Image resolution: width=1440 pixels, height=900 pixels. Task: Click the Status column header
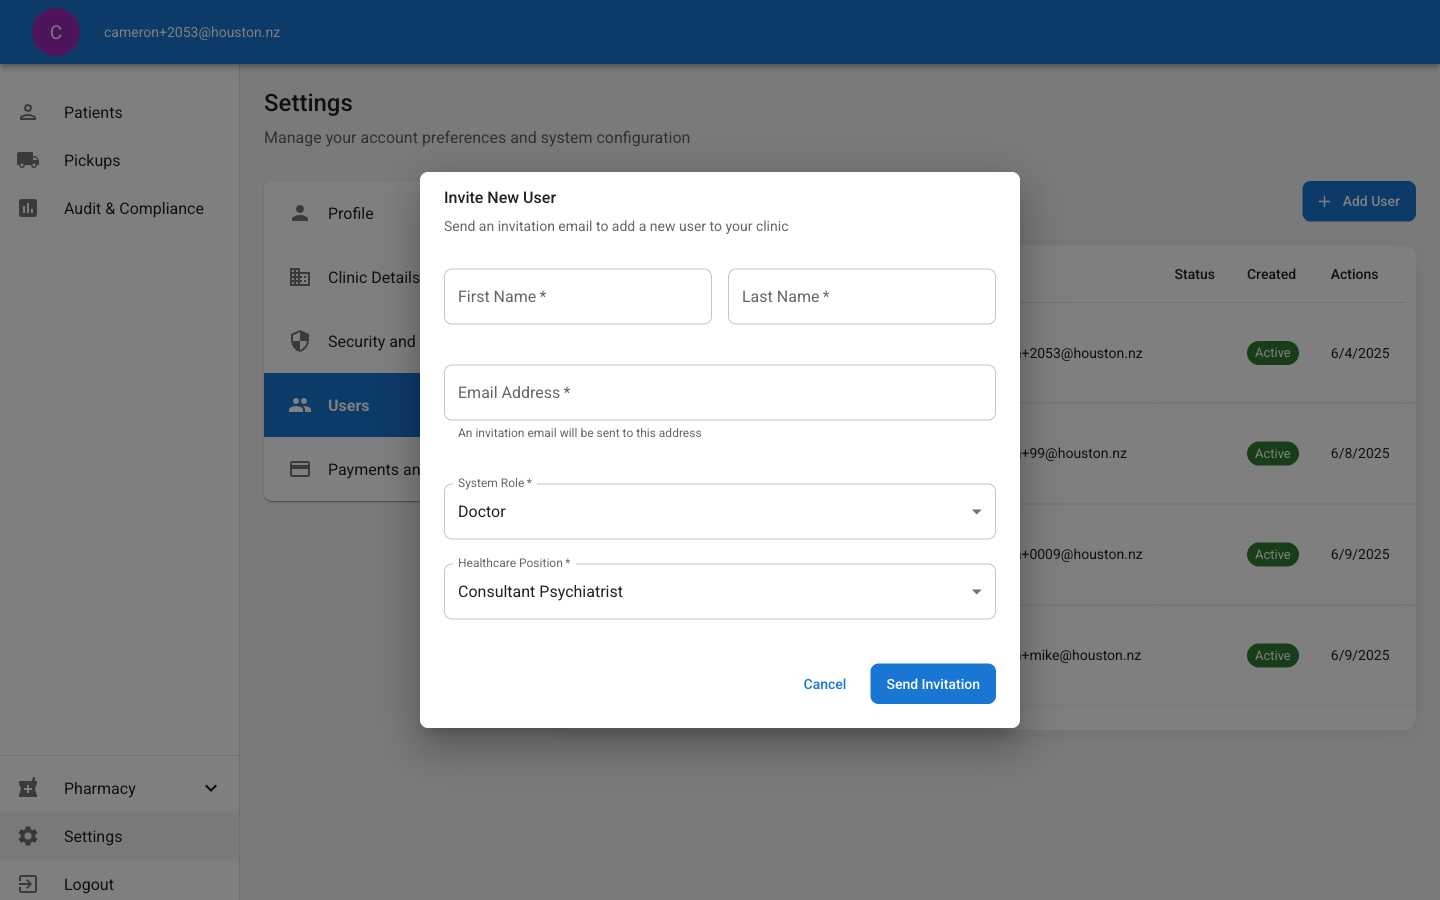coord(1194,274)
